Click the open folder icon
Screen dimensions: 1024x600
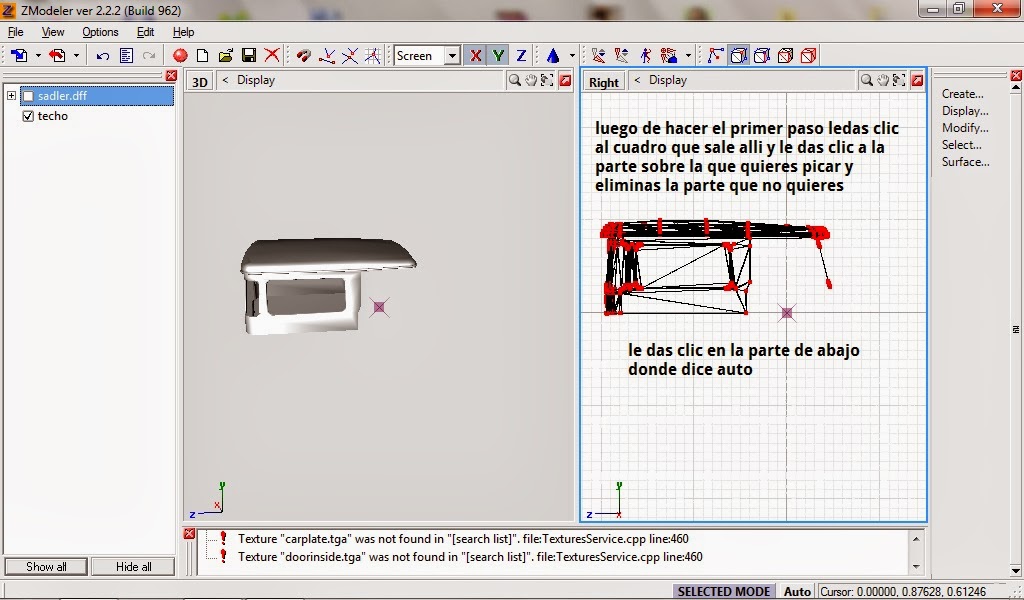click(x=226, y=55)
